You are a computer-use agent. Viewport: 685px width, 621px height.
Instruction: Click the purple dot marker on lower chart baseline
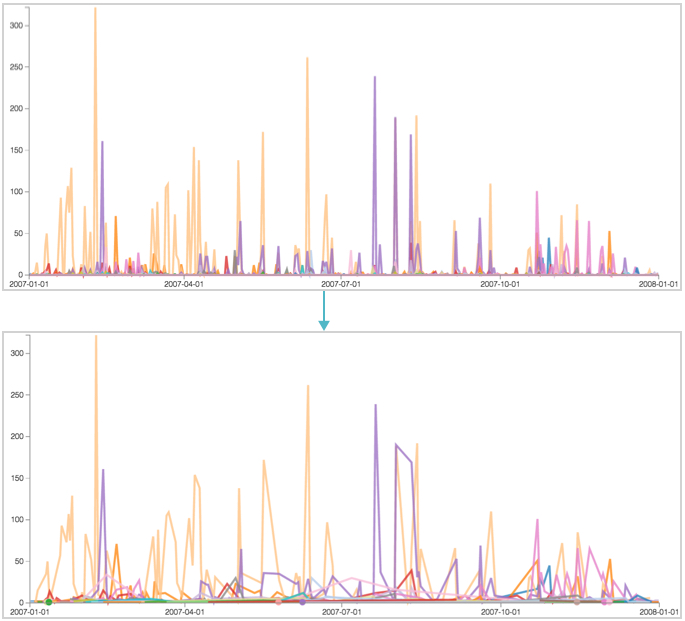click(x=302, y=602)
